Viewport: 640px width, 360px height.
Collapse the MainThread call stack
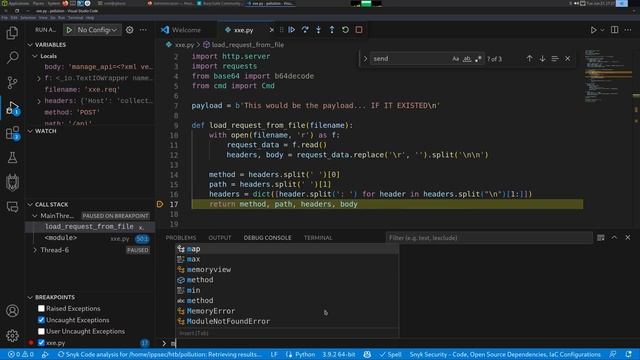click(x=35, y=216)
